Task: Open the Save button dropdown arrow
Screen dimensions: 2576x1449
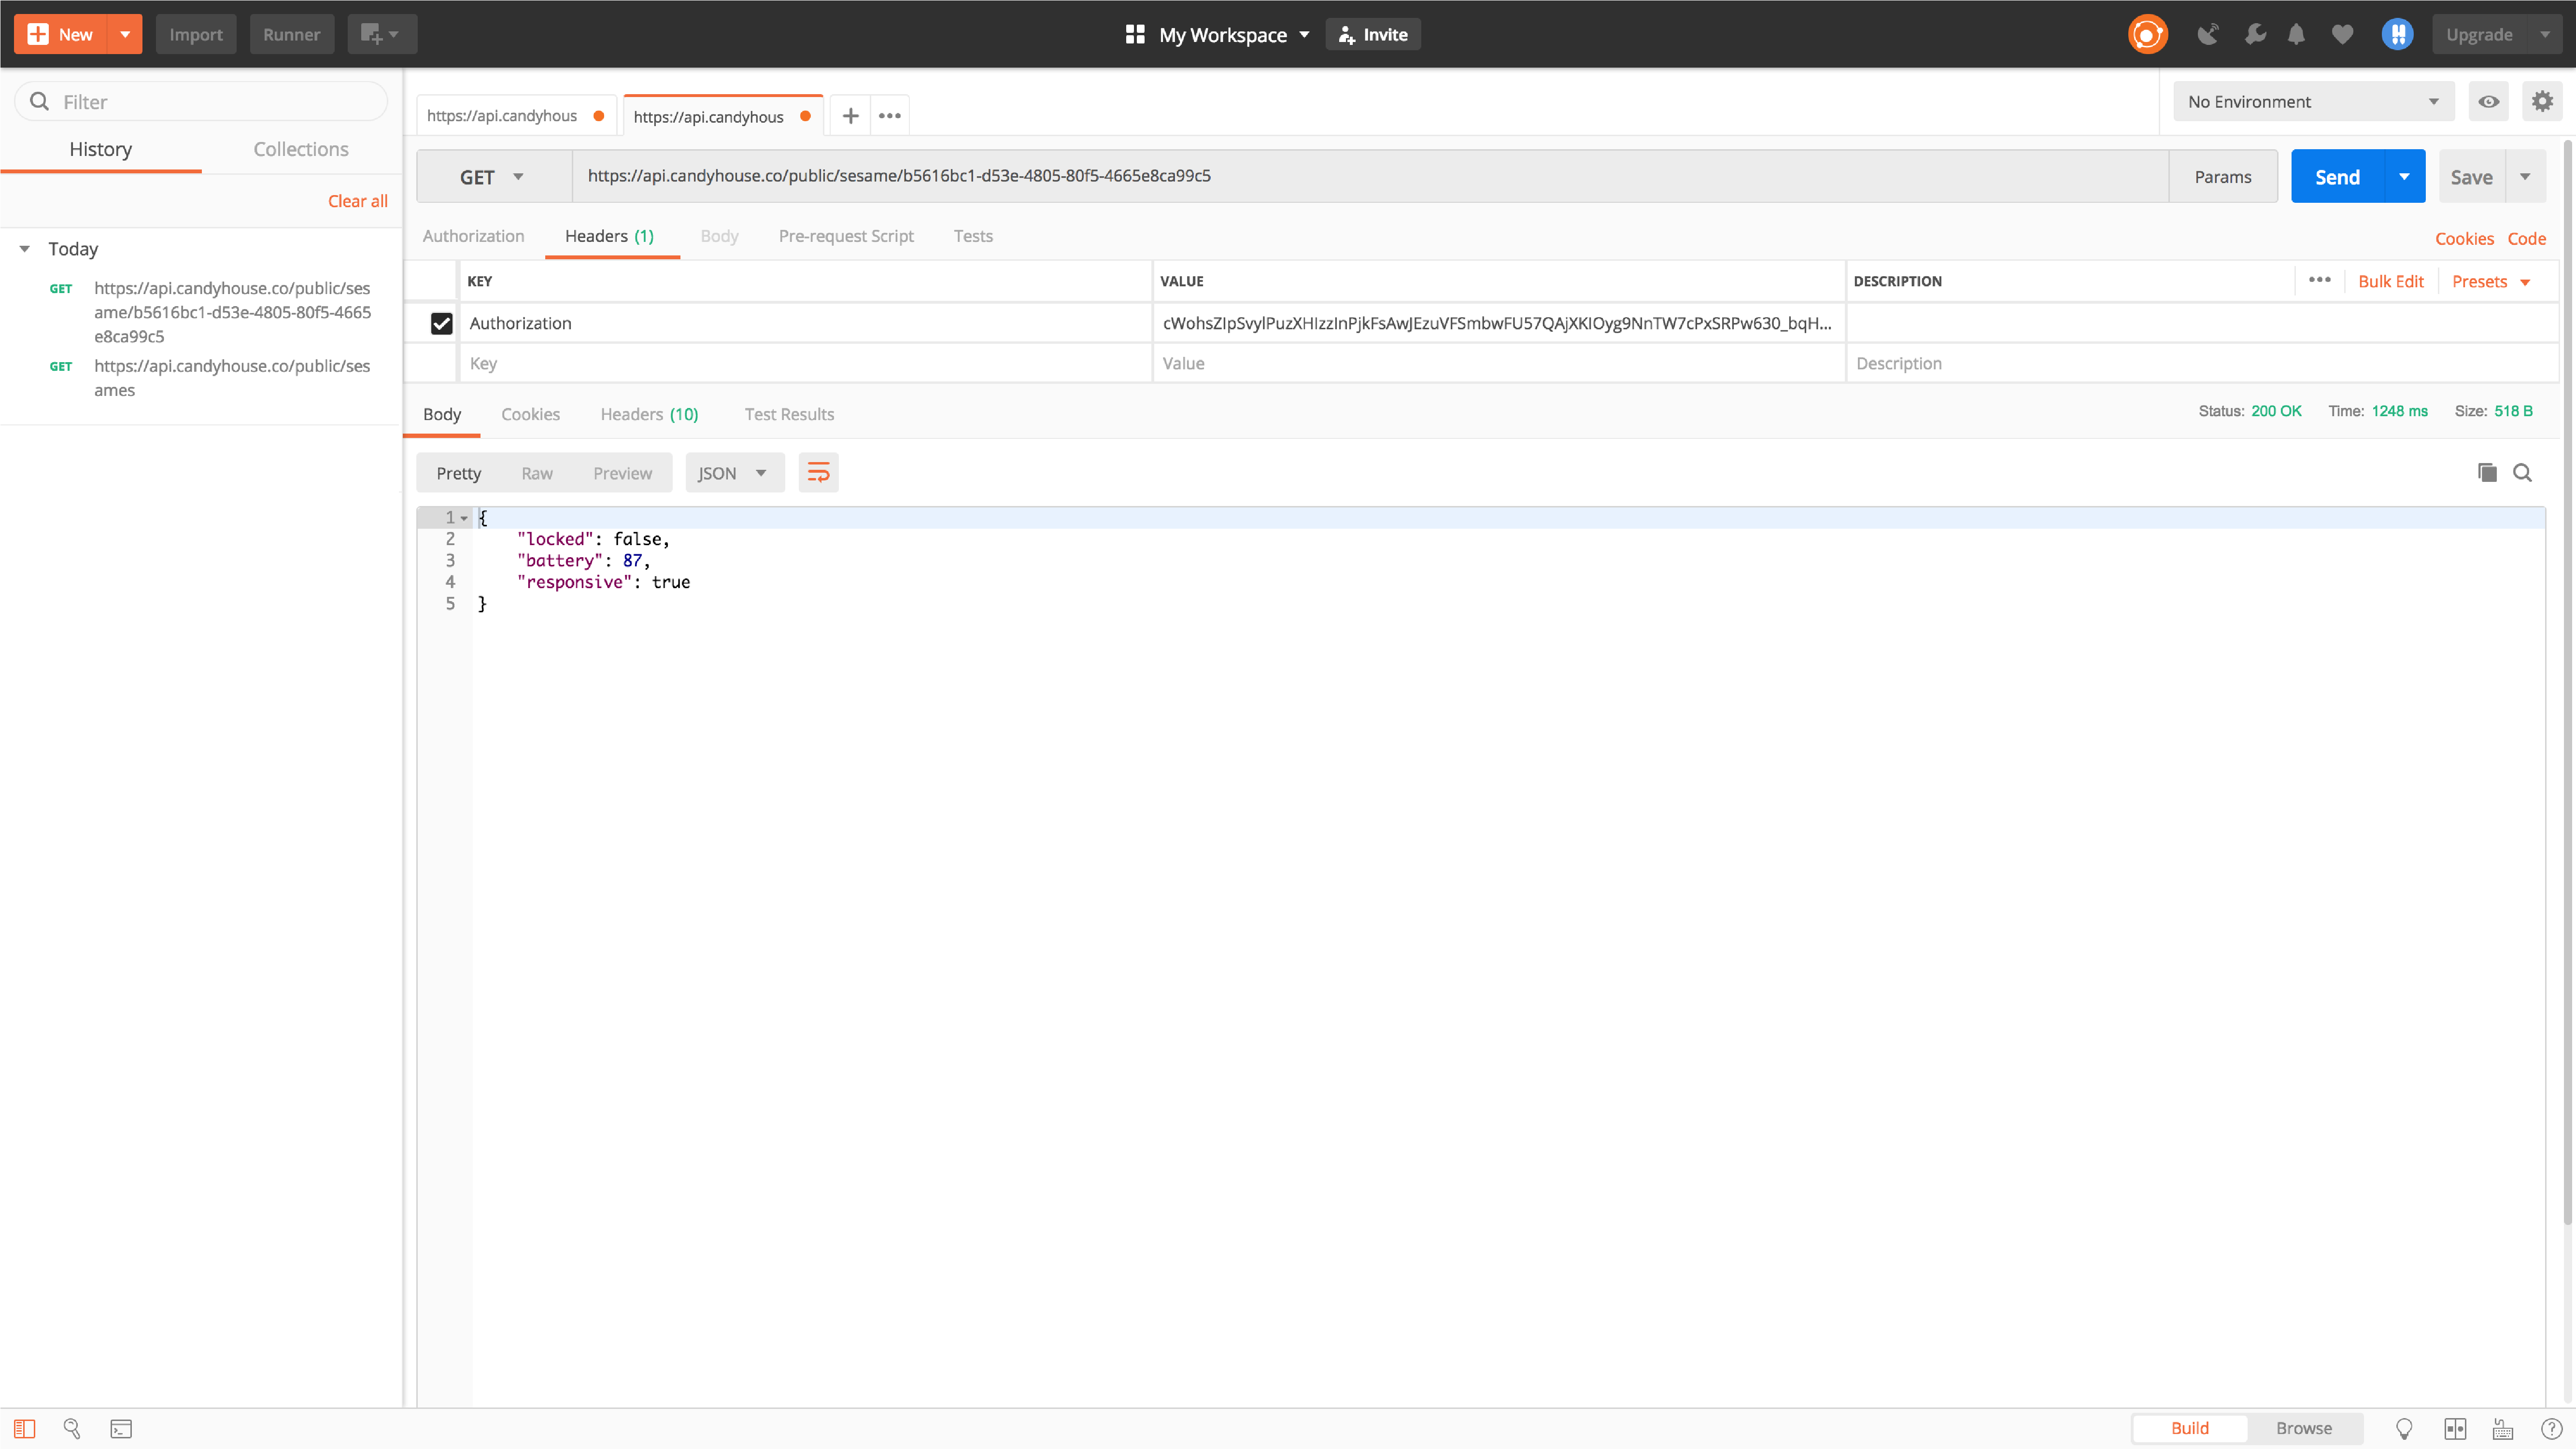Action: point(2525,176)
